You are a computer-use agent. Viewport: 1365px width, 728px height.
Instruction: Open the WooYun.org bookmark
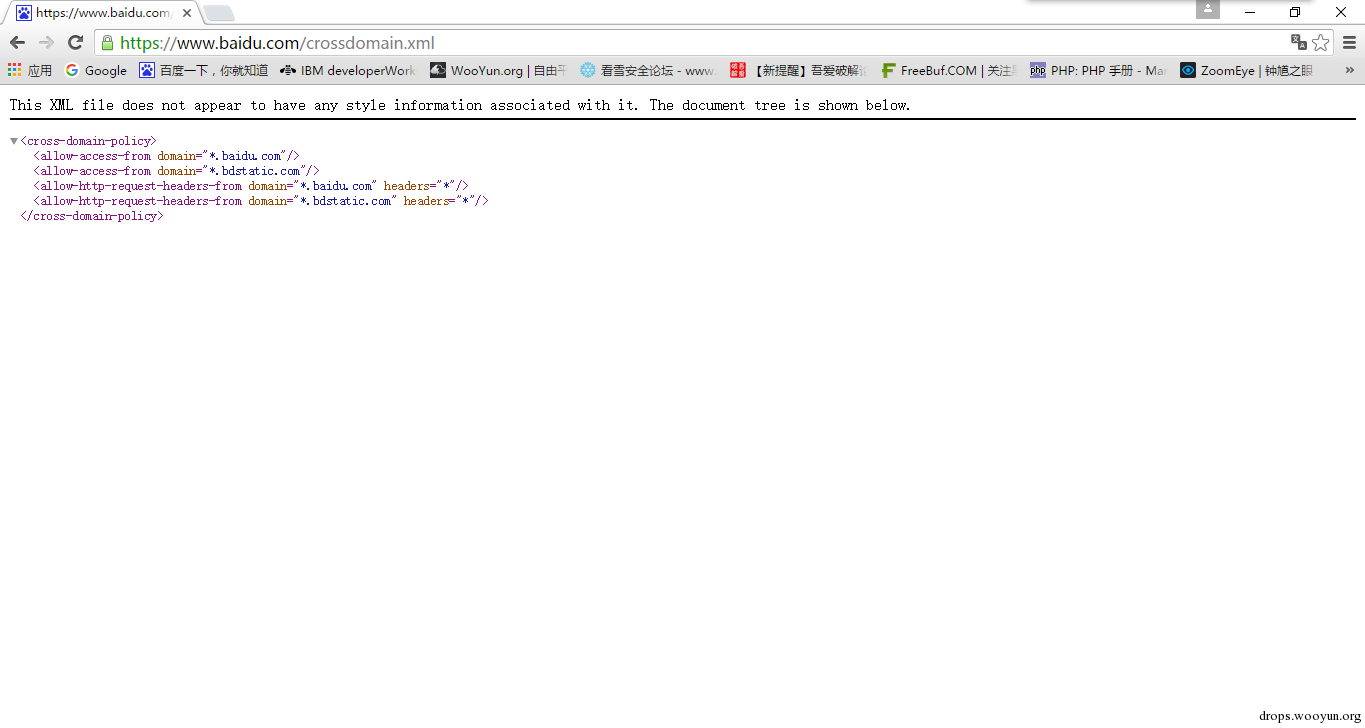coord(498,70)
